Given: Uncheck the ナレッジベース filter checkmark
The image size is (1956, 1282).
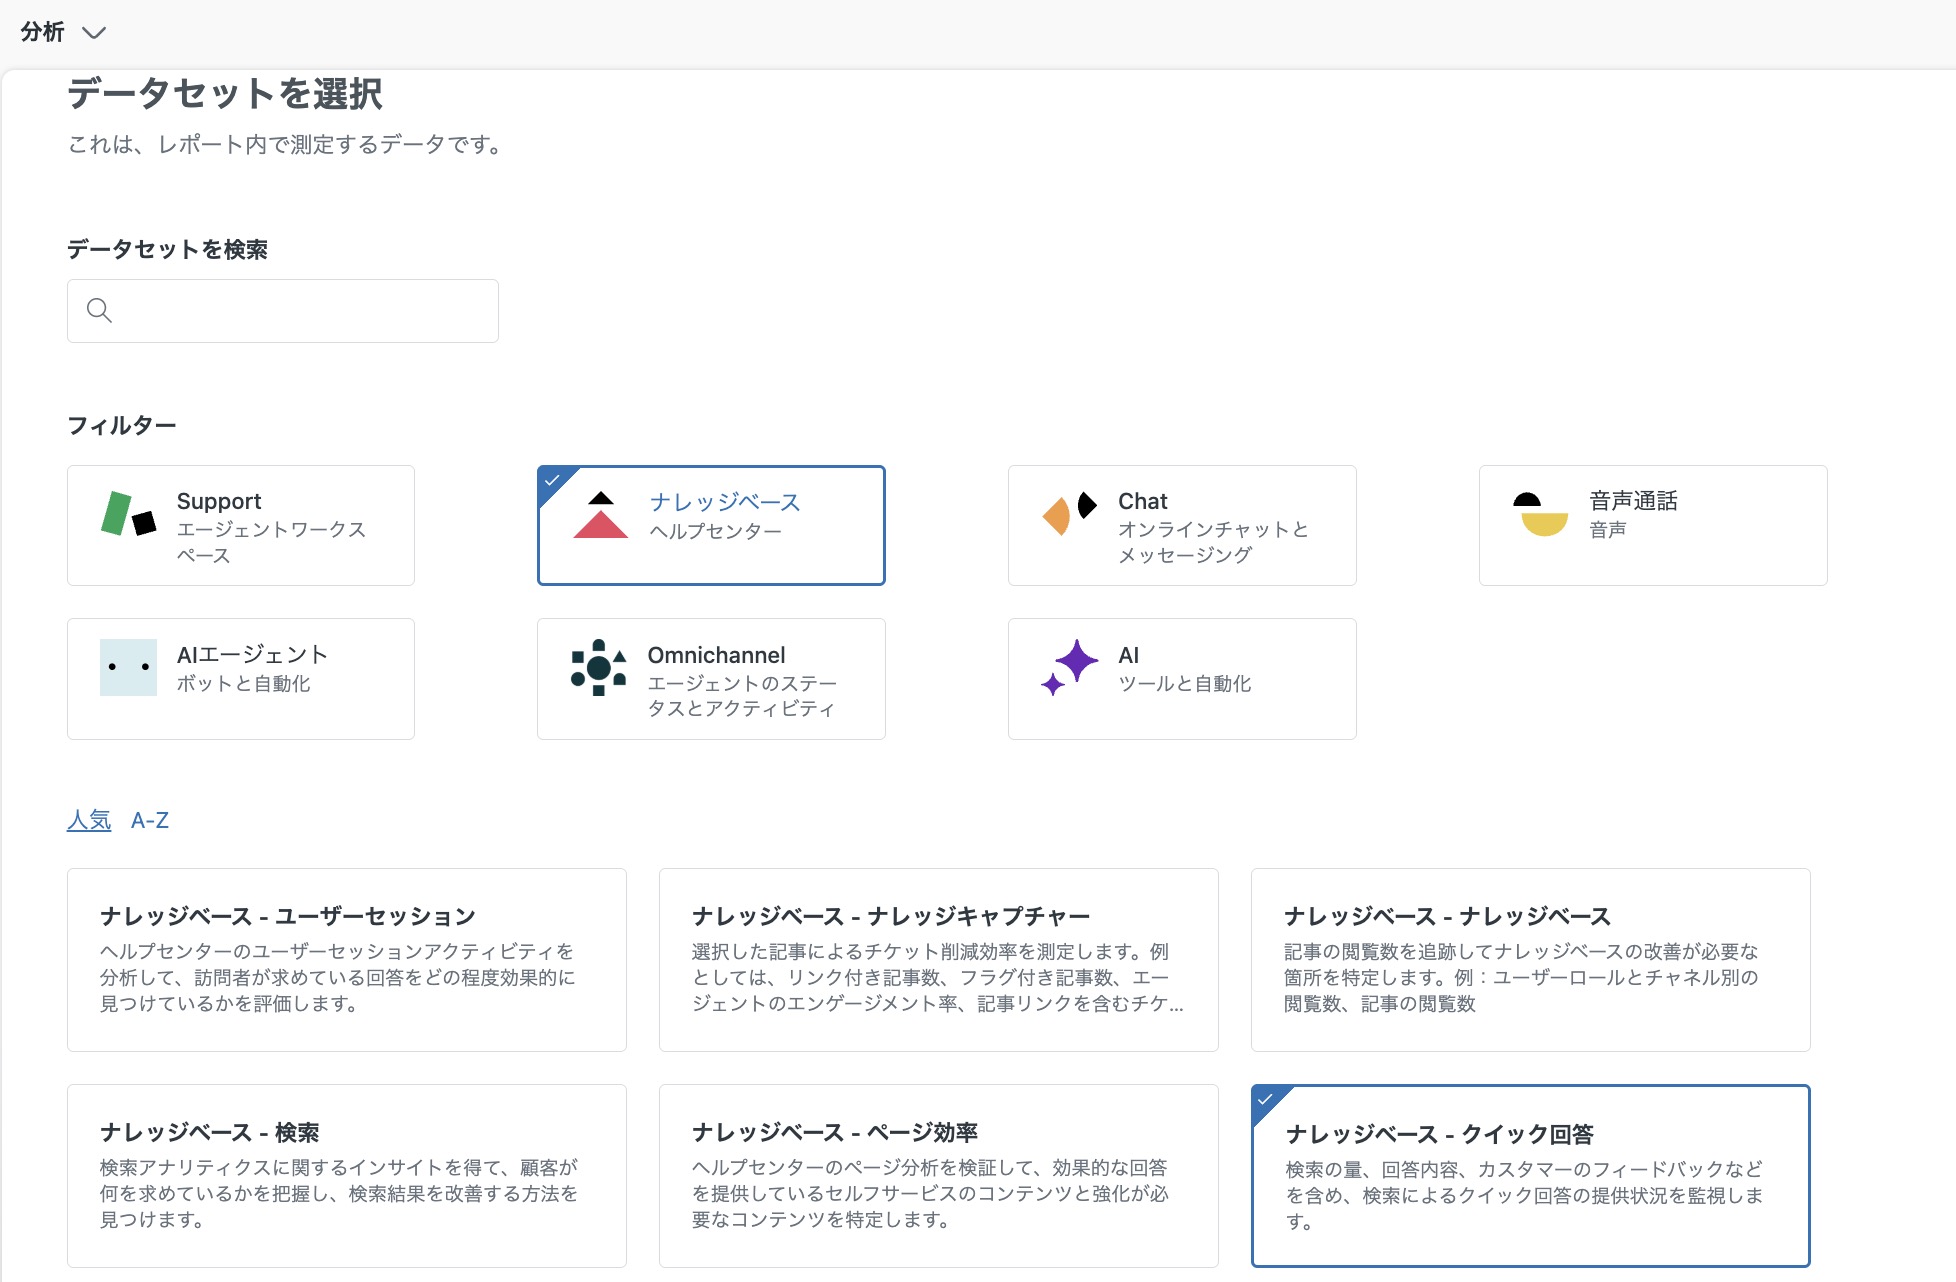Looking at the screenshot, I should click(552, 480).
